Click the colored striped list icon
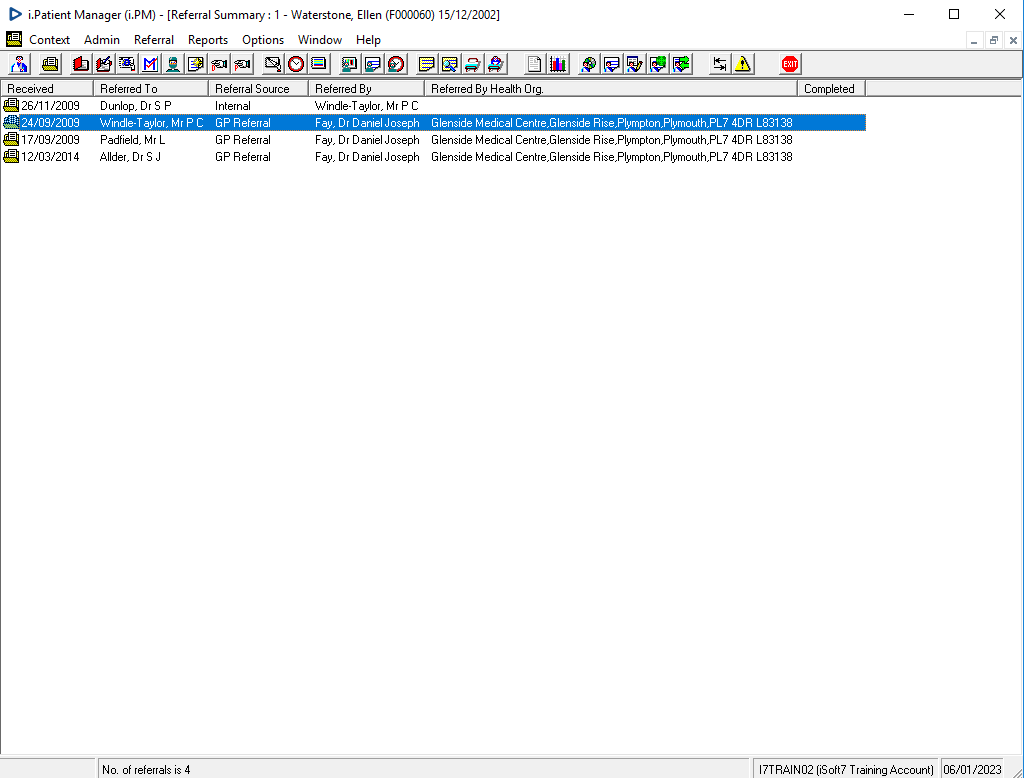 click(x=319, y=64)
